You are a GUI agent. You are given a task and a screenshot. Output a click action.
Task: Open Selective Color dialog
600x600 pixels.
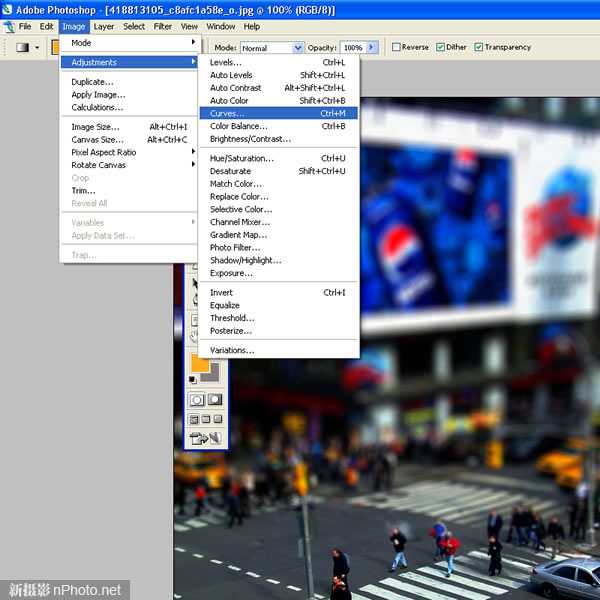click(279, 209)
